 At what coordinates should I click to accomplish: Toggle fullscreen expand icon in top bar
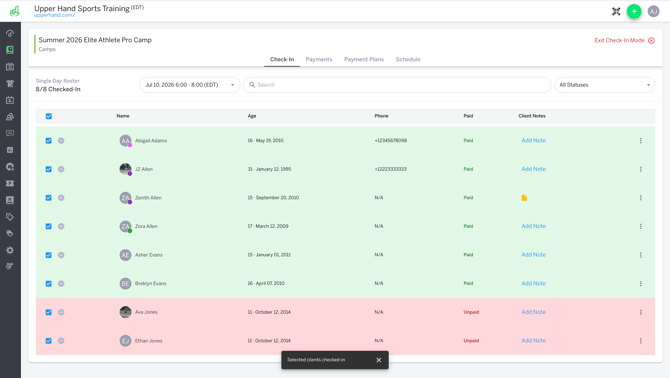(616, 12)
